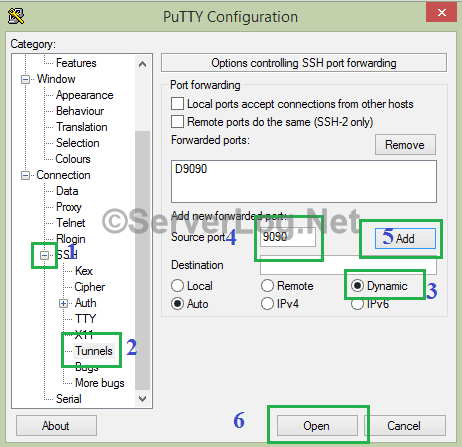
Task: Collapse the SSH tree node
Action: coord(44,255)
